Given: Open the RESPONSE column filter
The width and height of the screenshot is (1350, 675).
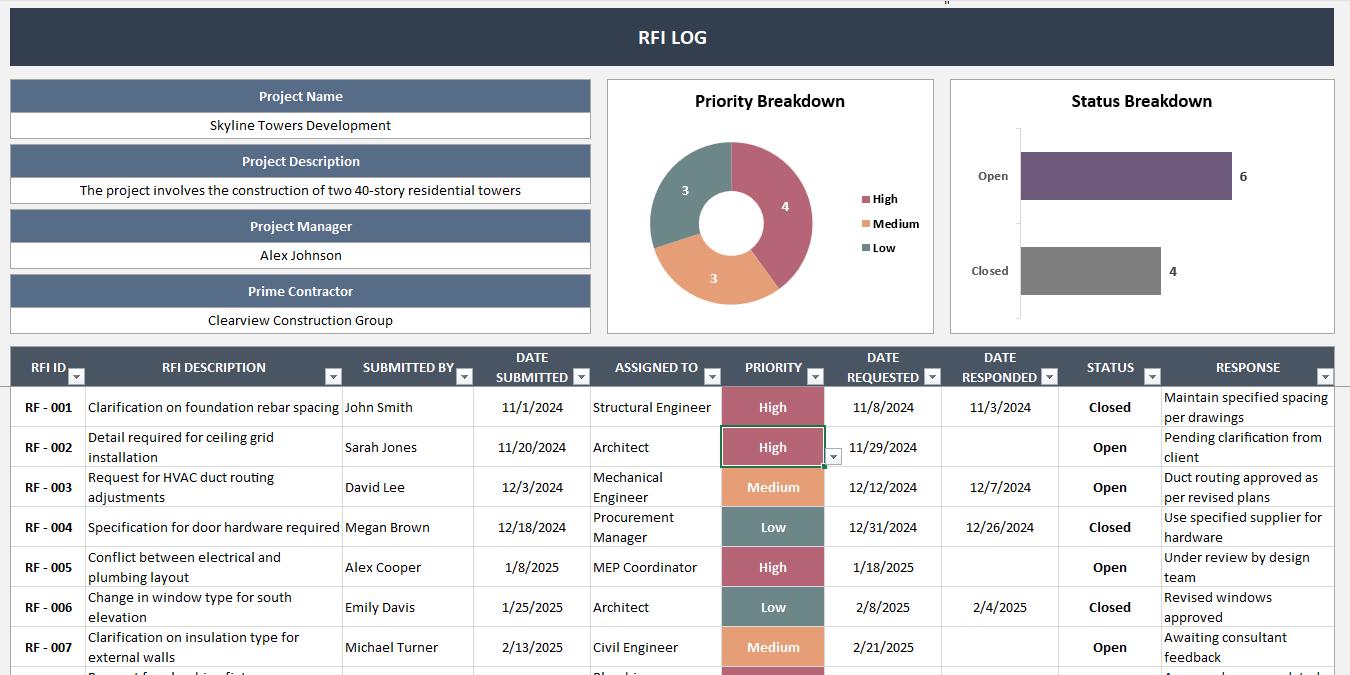Looking at the screenshot, I should coord(1325,376).
